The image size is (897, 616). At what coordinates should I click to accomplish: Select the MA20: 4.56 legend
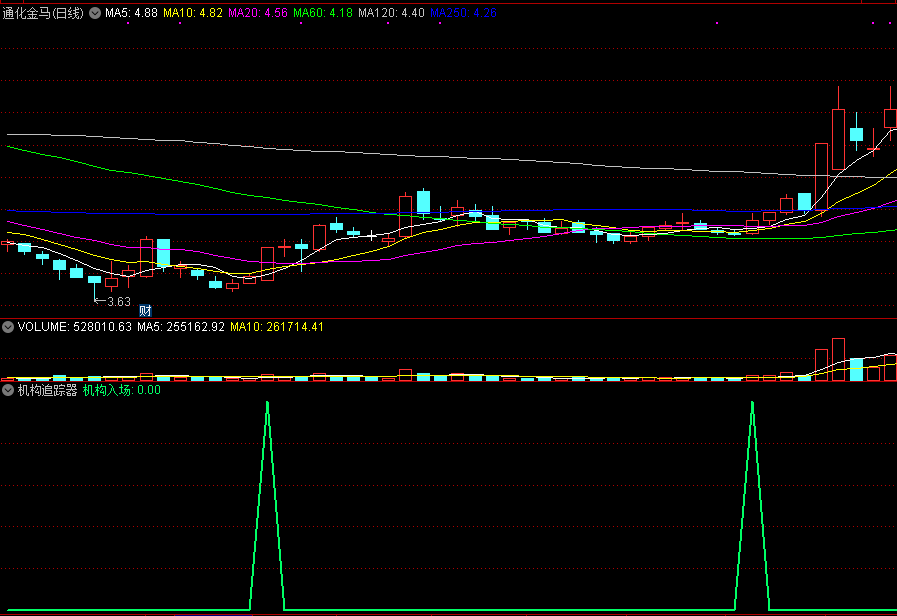(258, 13)
